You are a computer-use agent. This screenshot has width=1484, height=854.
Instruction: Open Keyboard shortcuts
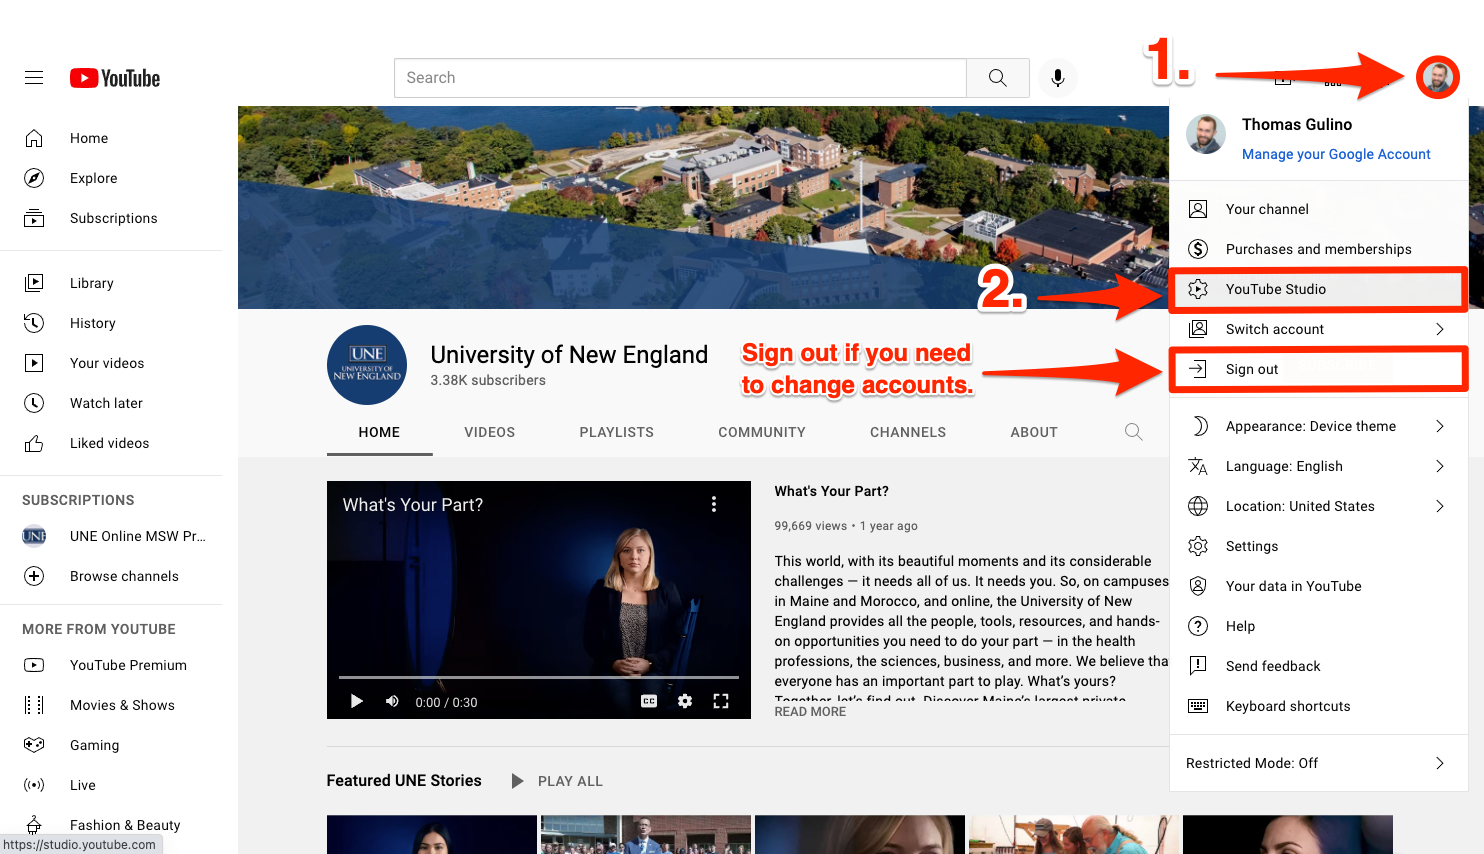pyautogui.click(x=1318, y=706)
